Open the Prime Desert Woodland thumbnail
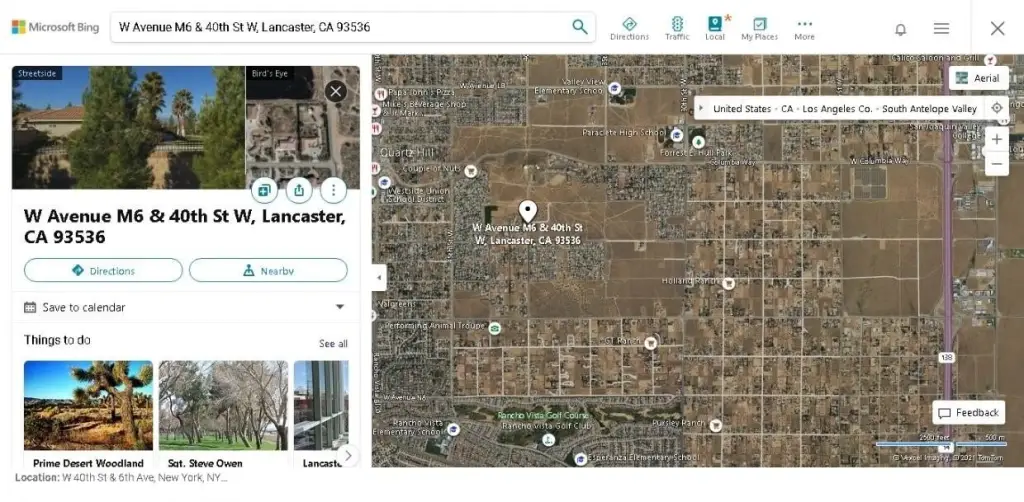 pyautogui.click(x=88, y=406)
